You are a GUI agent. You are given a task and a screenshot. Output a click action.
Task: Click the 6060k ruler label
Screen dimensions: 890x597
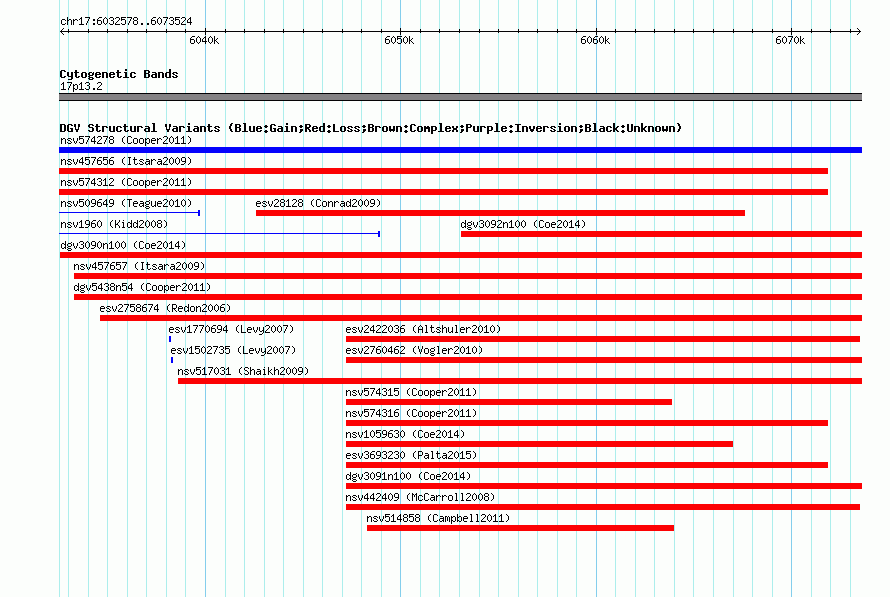point(595,40)
